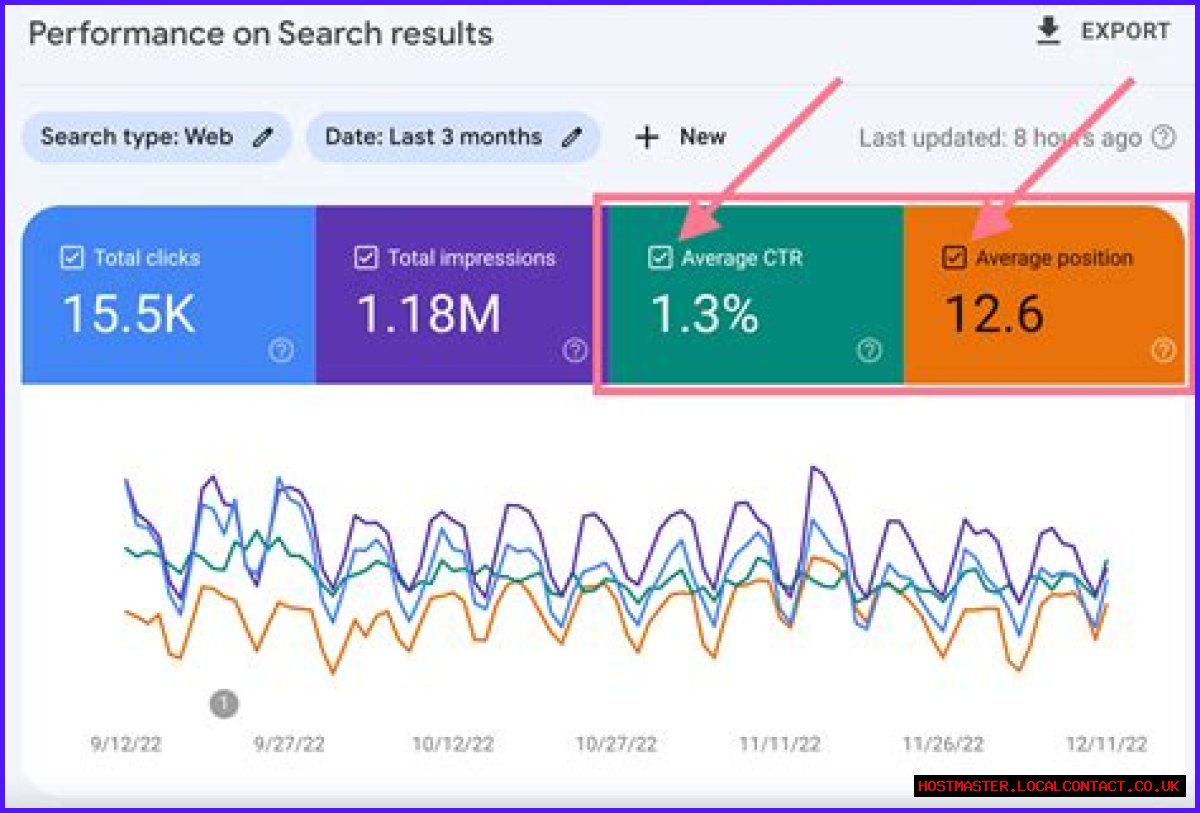Image resolution: width=1200 pixels, height=813 pixels.
Task: Click the 10/27/22 axis date label
Action: 616,745
